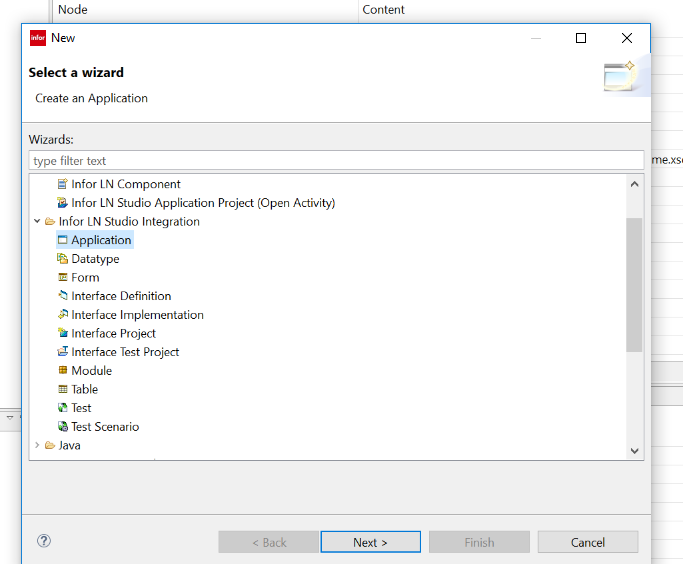The image size is (683, 564).
Task: Click the wizard list scrollbar thumb
Action: [634, 285]
